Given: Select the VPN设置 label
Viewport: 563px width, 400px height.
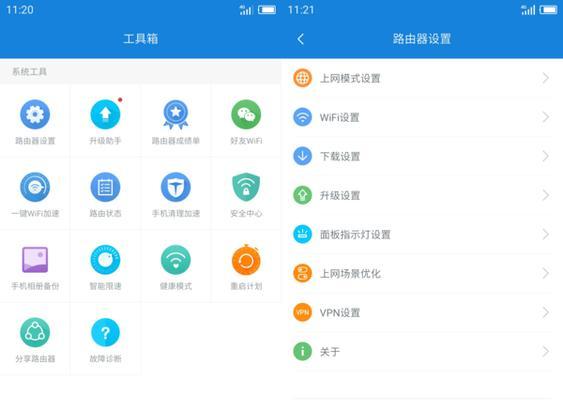Looking at the screenshot, I should tap(340, 313).
